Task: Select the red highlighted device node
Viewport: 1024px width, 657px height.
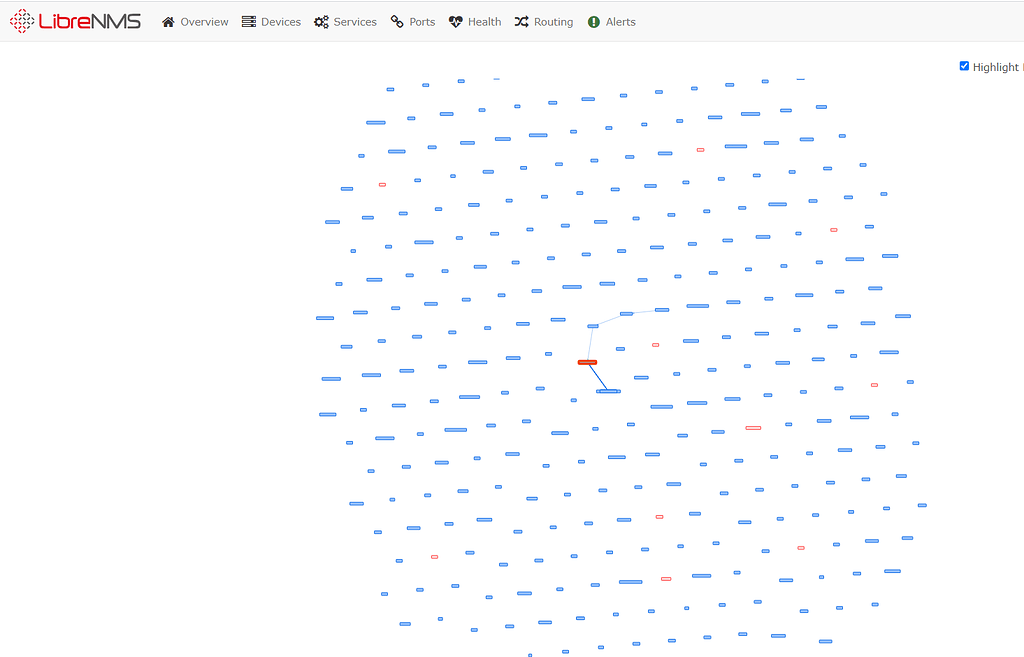Action: (587, 362)
